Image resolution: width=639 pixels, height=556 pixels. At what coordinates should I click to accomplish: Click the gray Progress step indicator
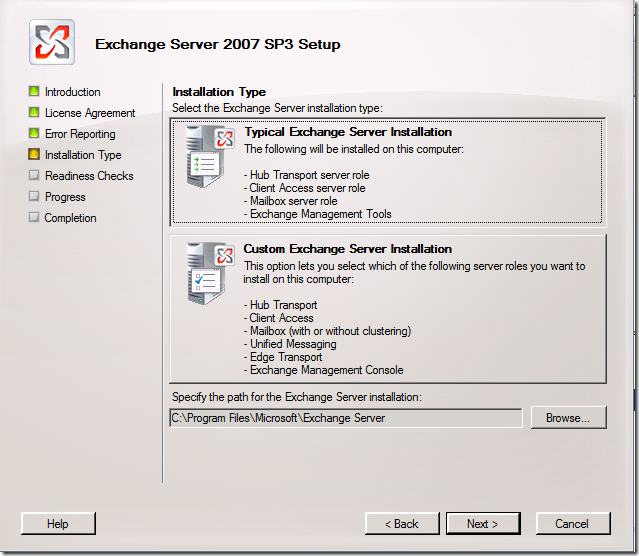(34, 196)
